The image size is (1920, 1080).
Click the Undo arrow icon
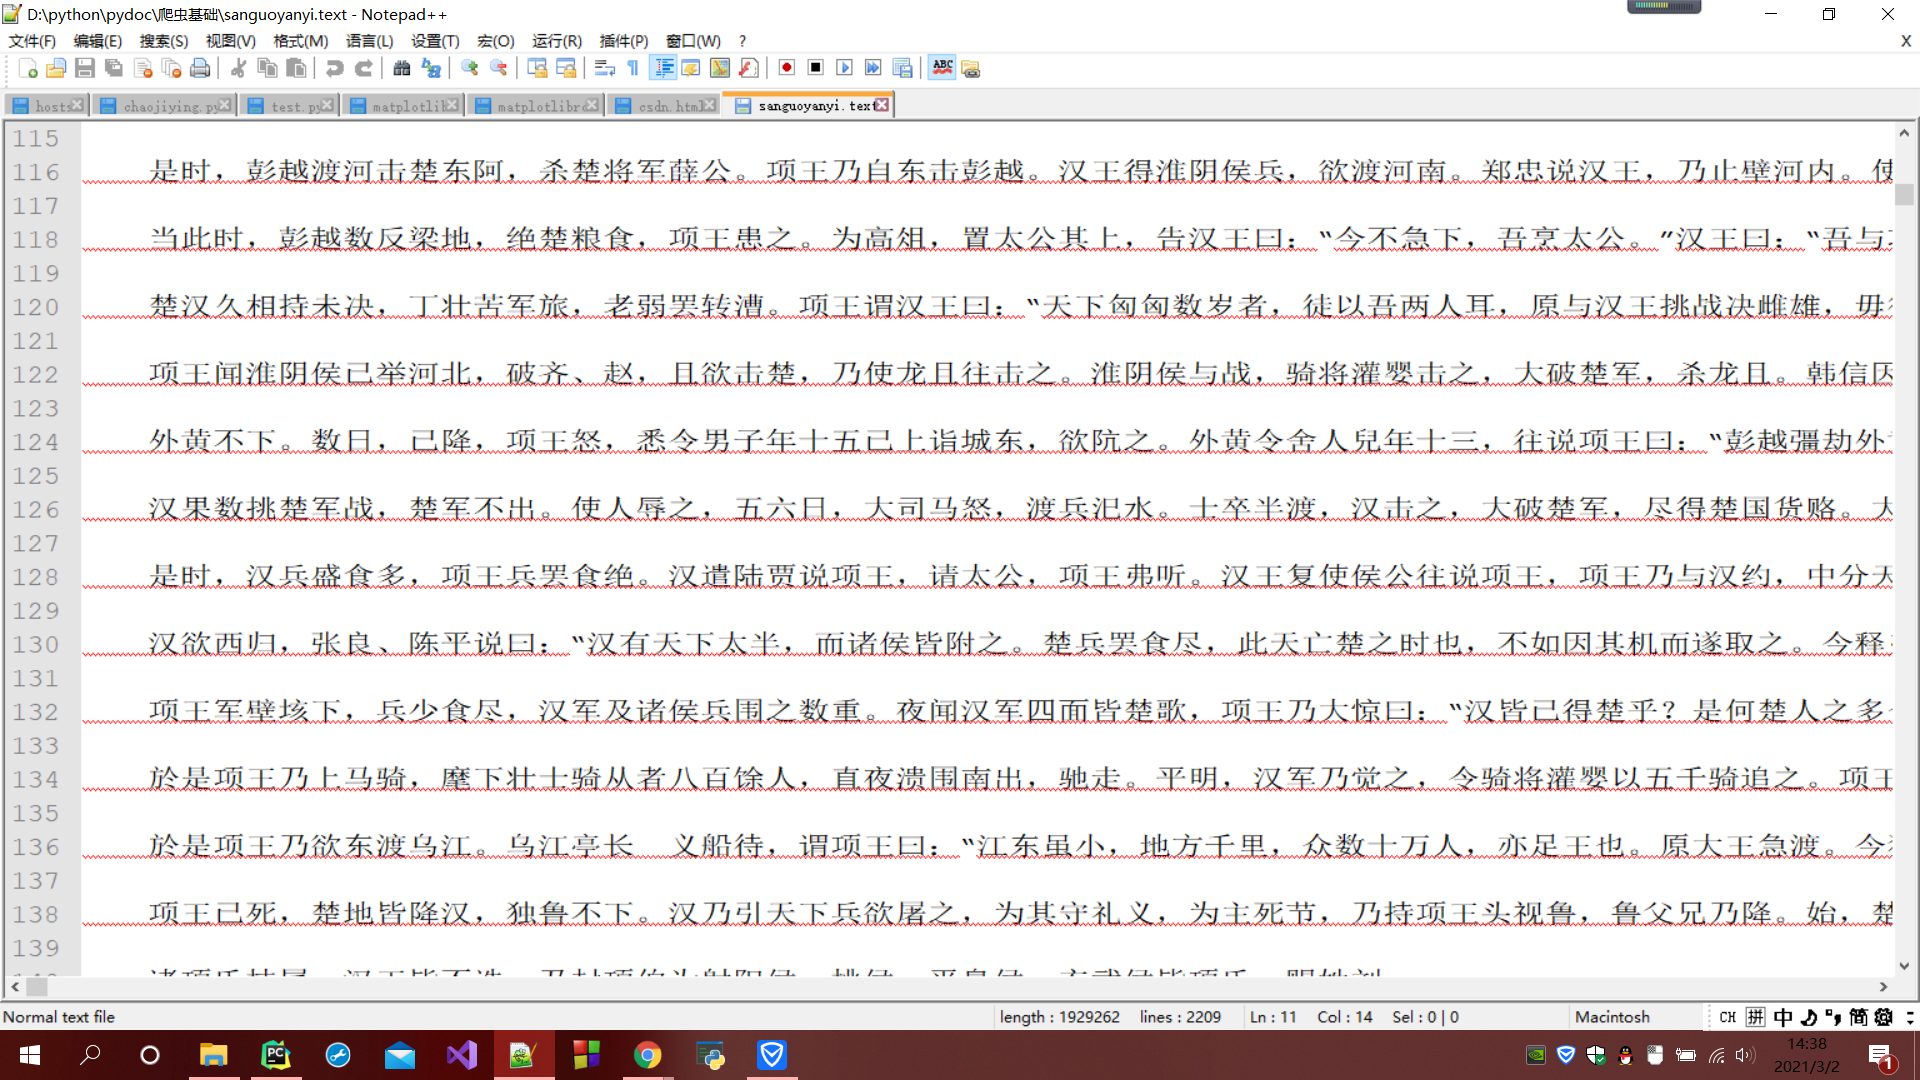click(x=335, y=68)
